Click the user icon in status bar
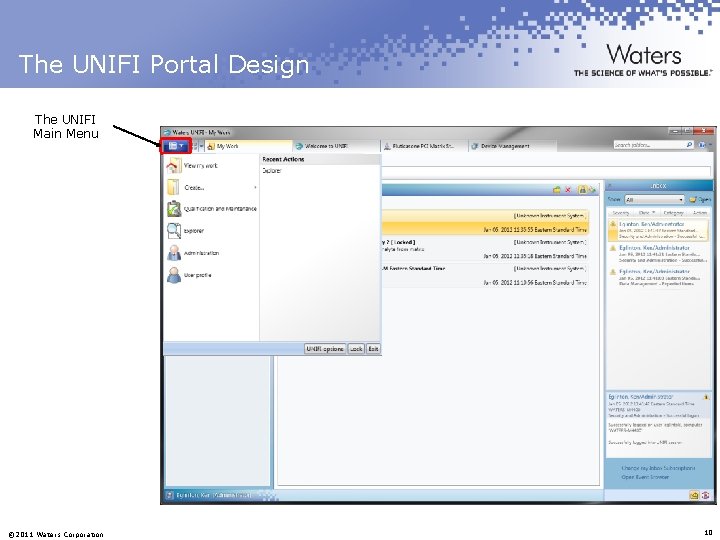The image size is (720, 540). (x=169, y=495)
